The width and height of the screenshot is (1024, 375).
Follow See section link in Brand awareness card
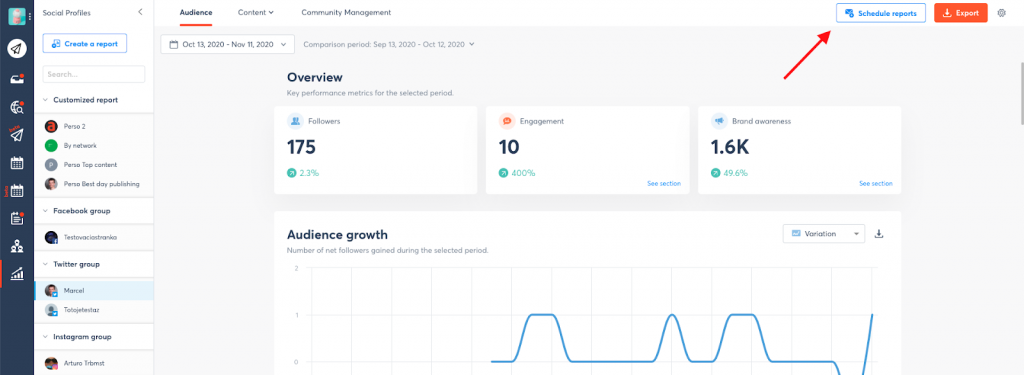click(876, 184)
